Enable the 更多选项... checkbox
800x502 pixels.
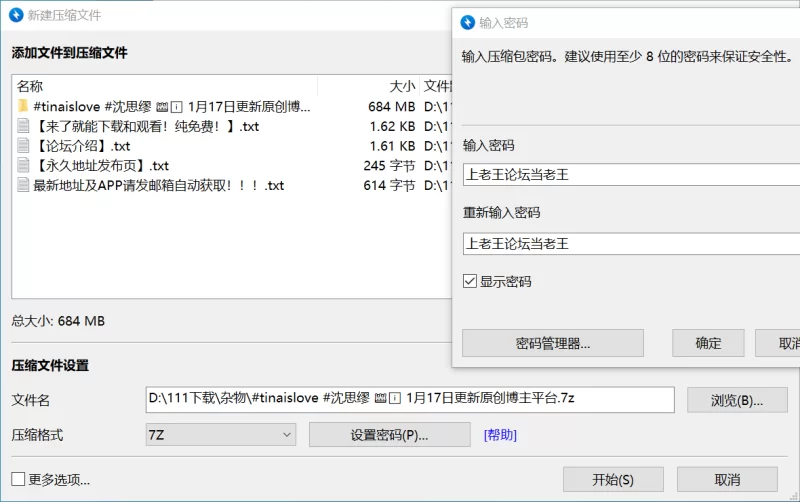click(18, 479)
